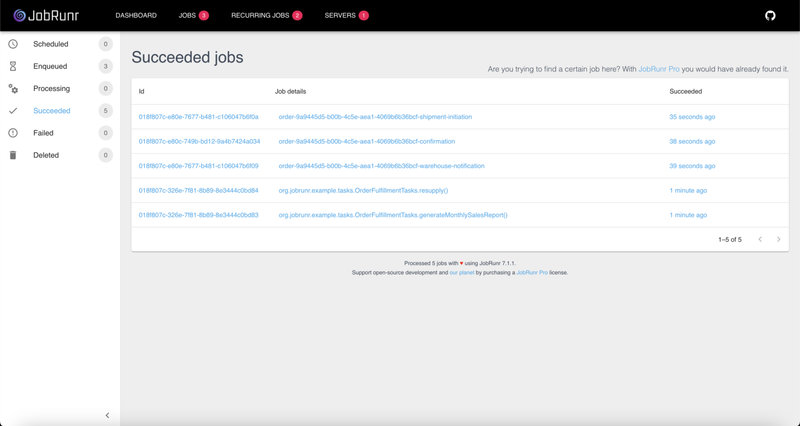
Task: Click the Enqueued hourglass icon
Action: (x=13, y=66)
